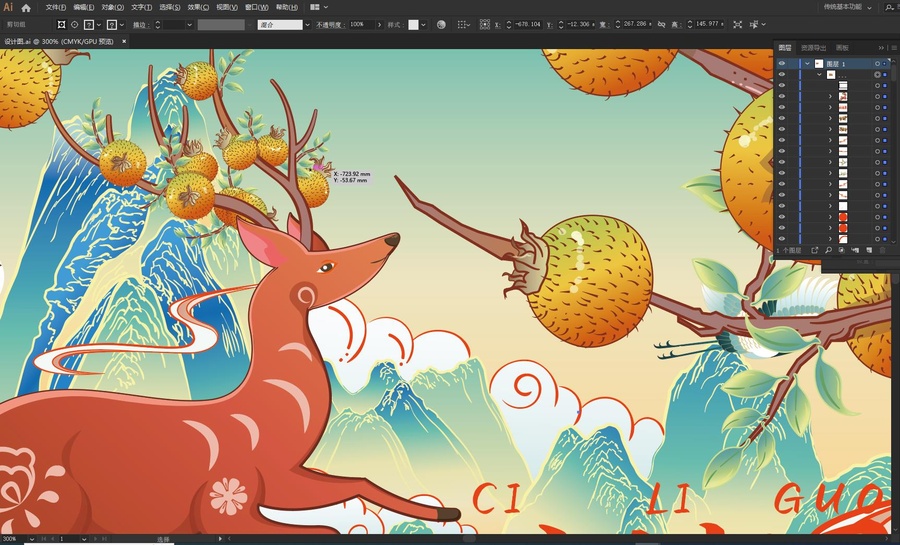Open the 对象(O) menu
Screen dimensions: 900x545
click(x=112, y=7)
